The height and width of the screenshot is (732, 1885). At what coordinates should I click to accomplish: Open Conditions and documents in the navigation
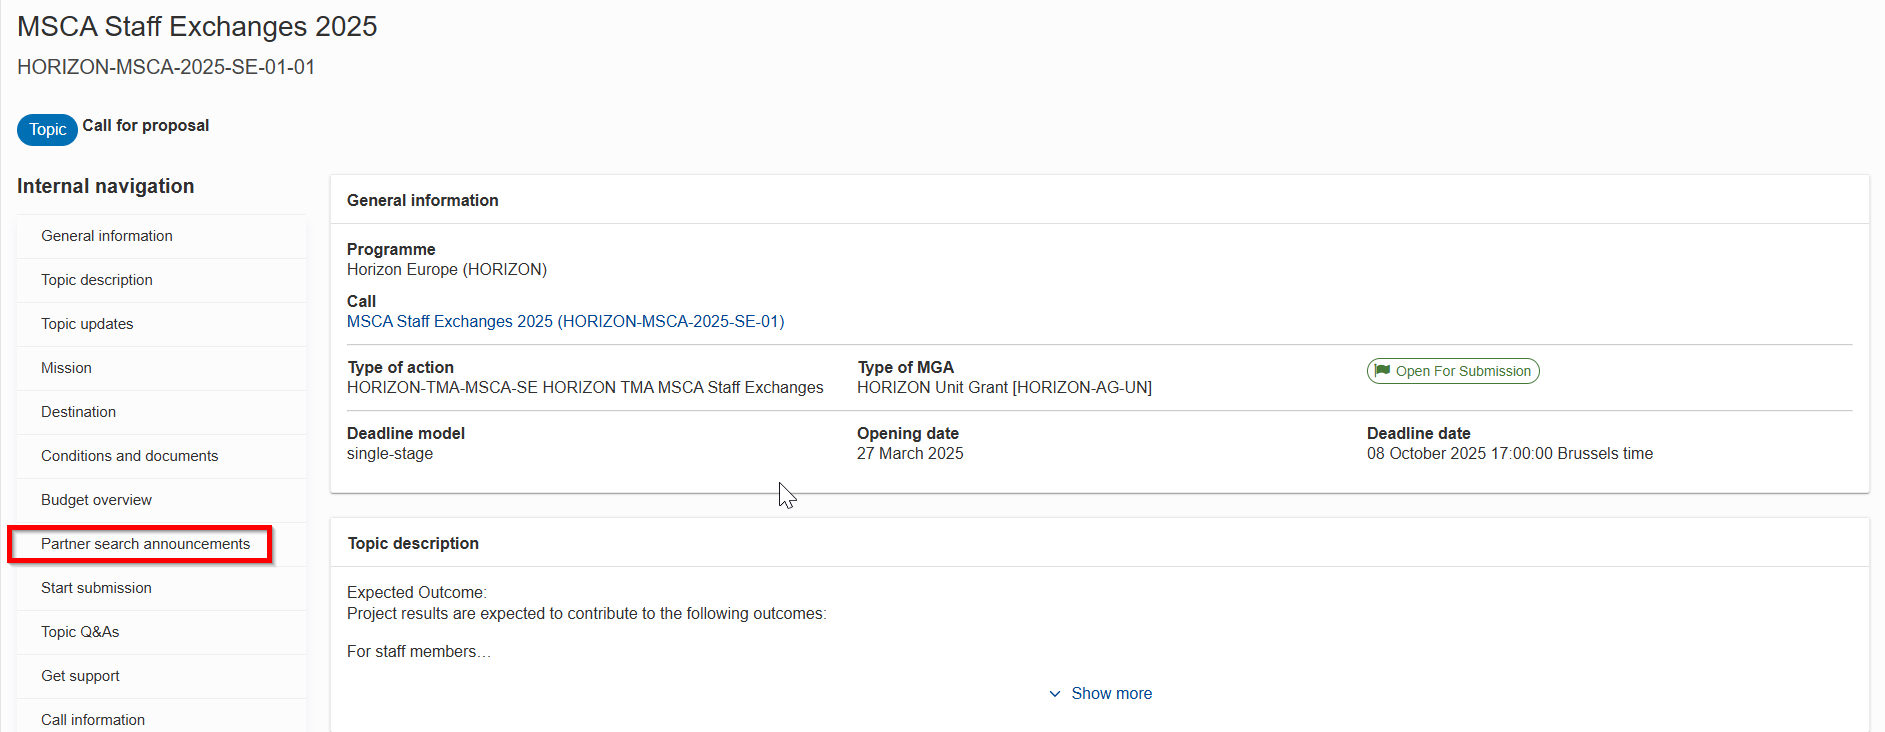click(161, 456)
